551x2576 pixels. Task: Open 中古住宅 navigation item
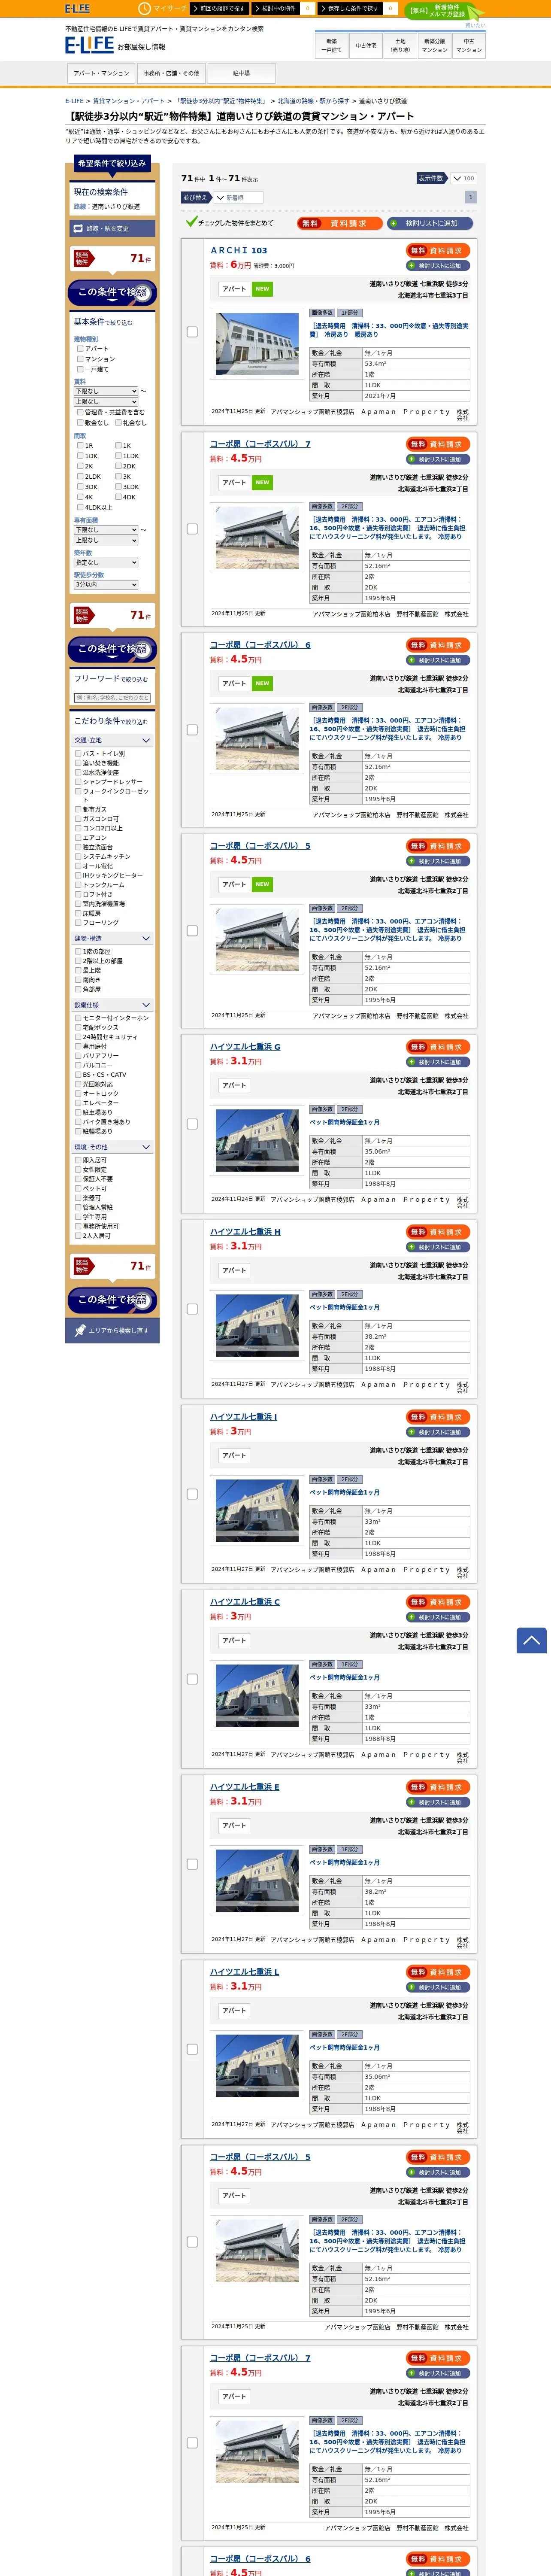pyautogui.click(x=366, y=45)
